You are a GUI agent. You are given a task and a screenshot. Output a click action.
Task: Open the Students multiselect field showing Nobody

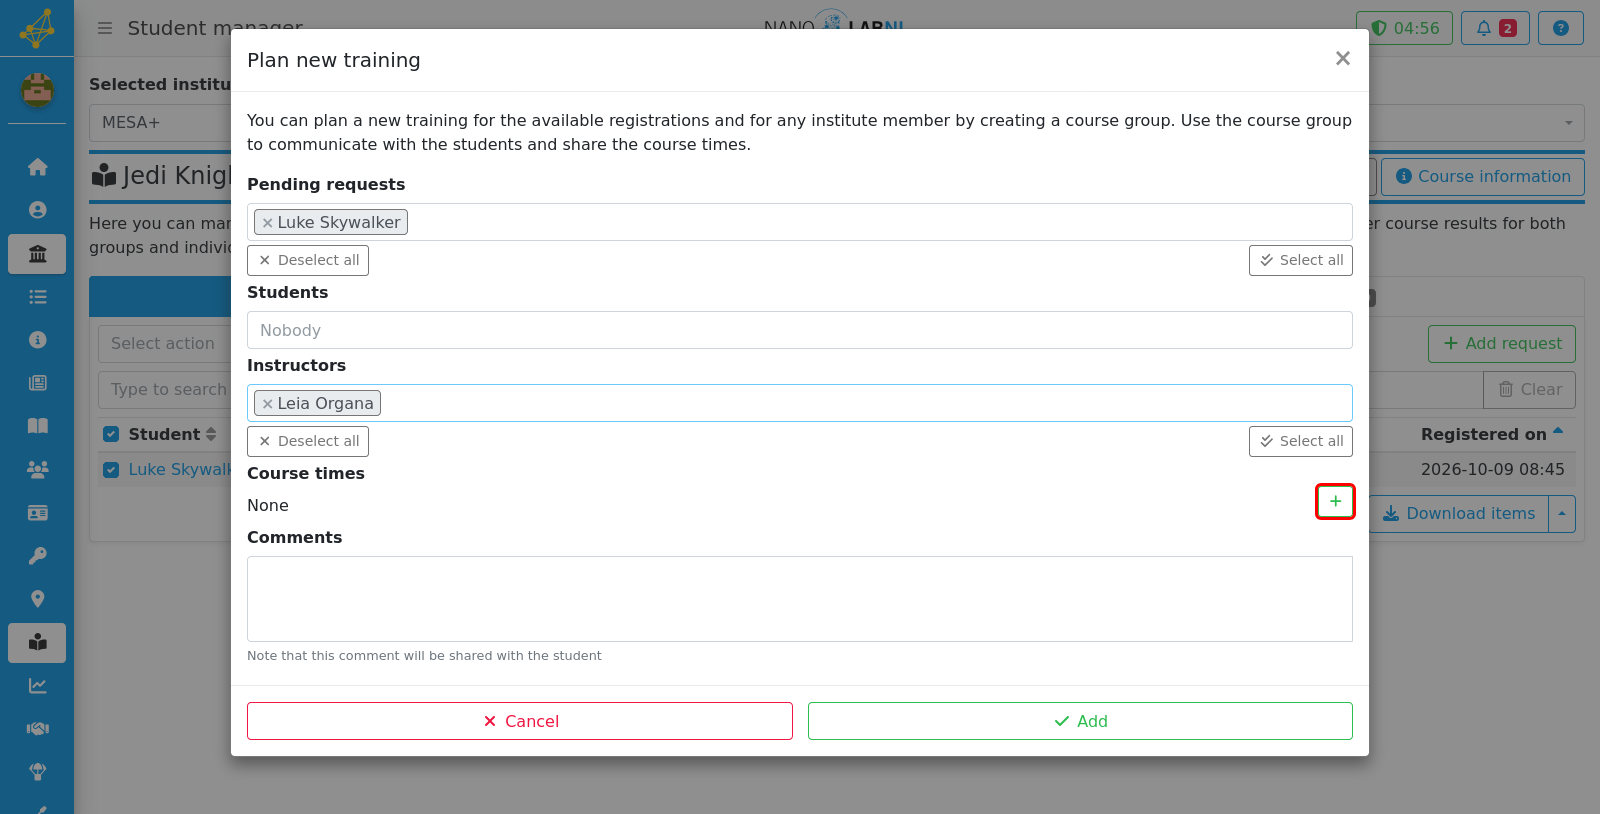800,330
